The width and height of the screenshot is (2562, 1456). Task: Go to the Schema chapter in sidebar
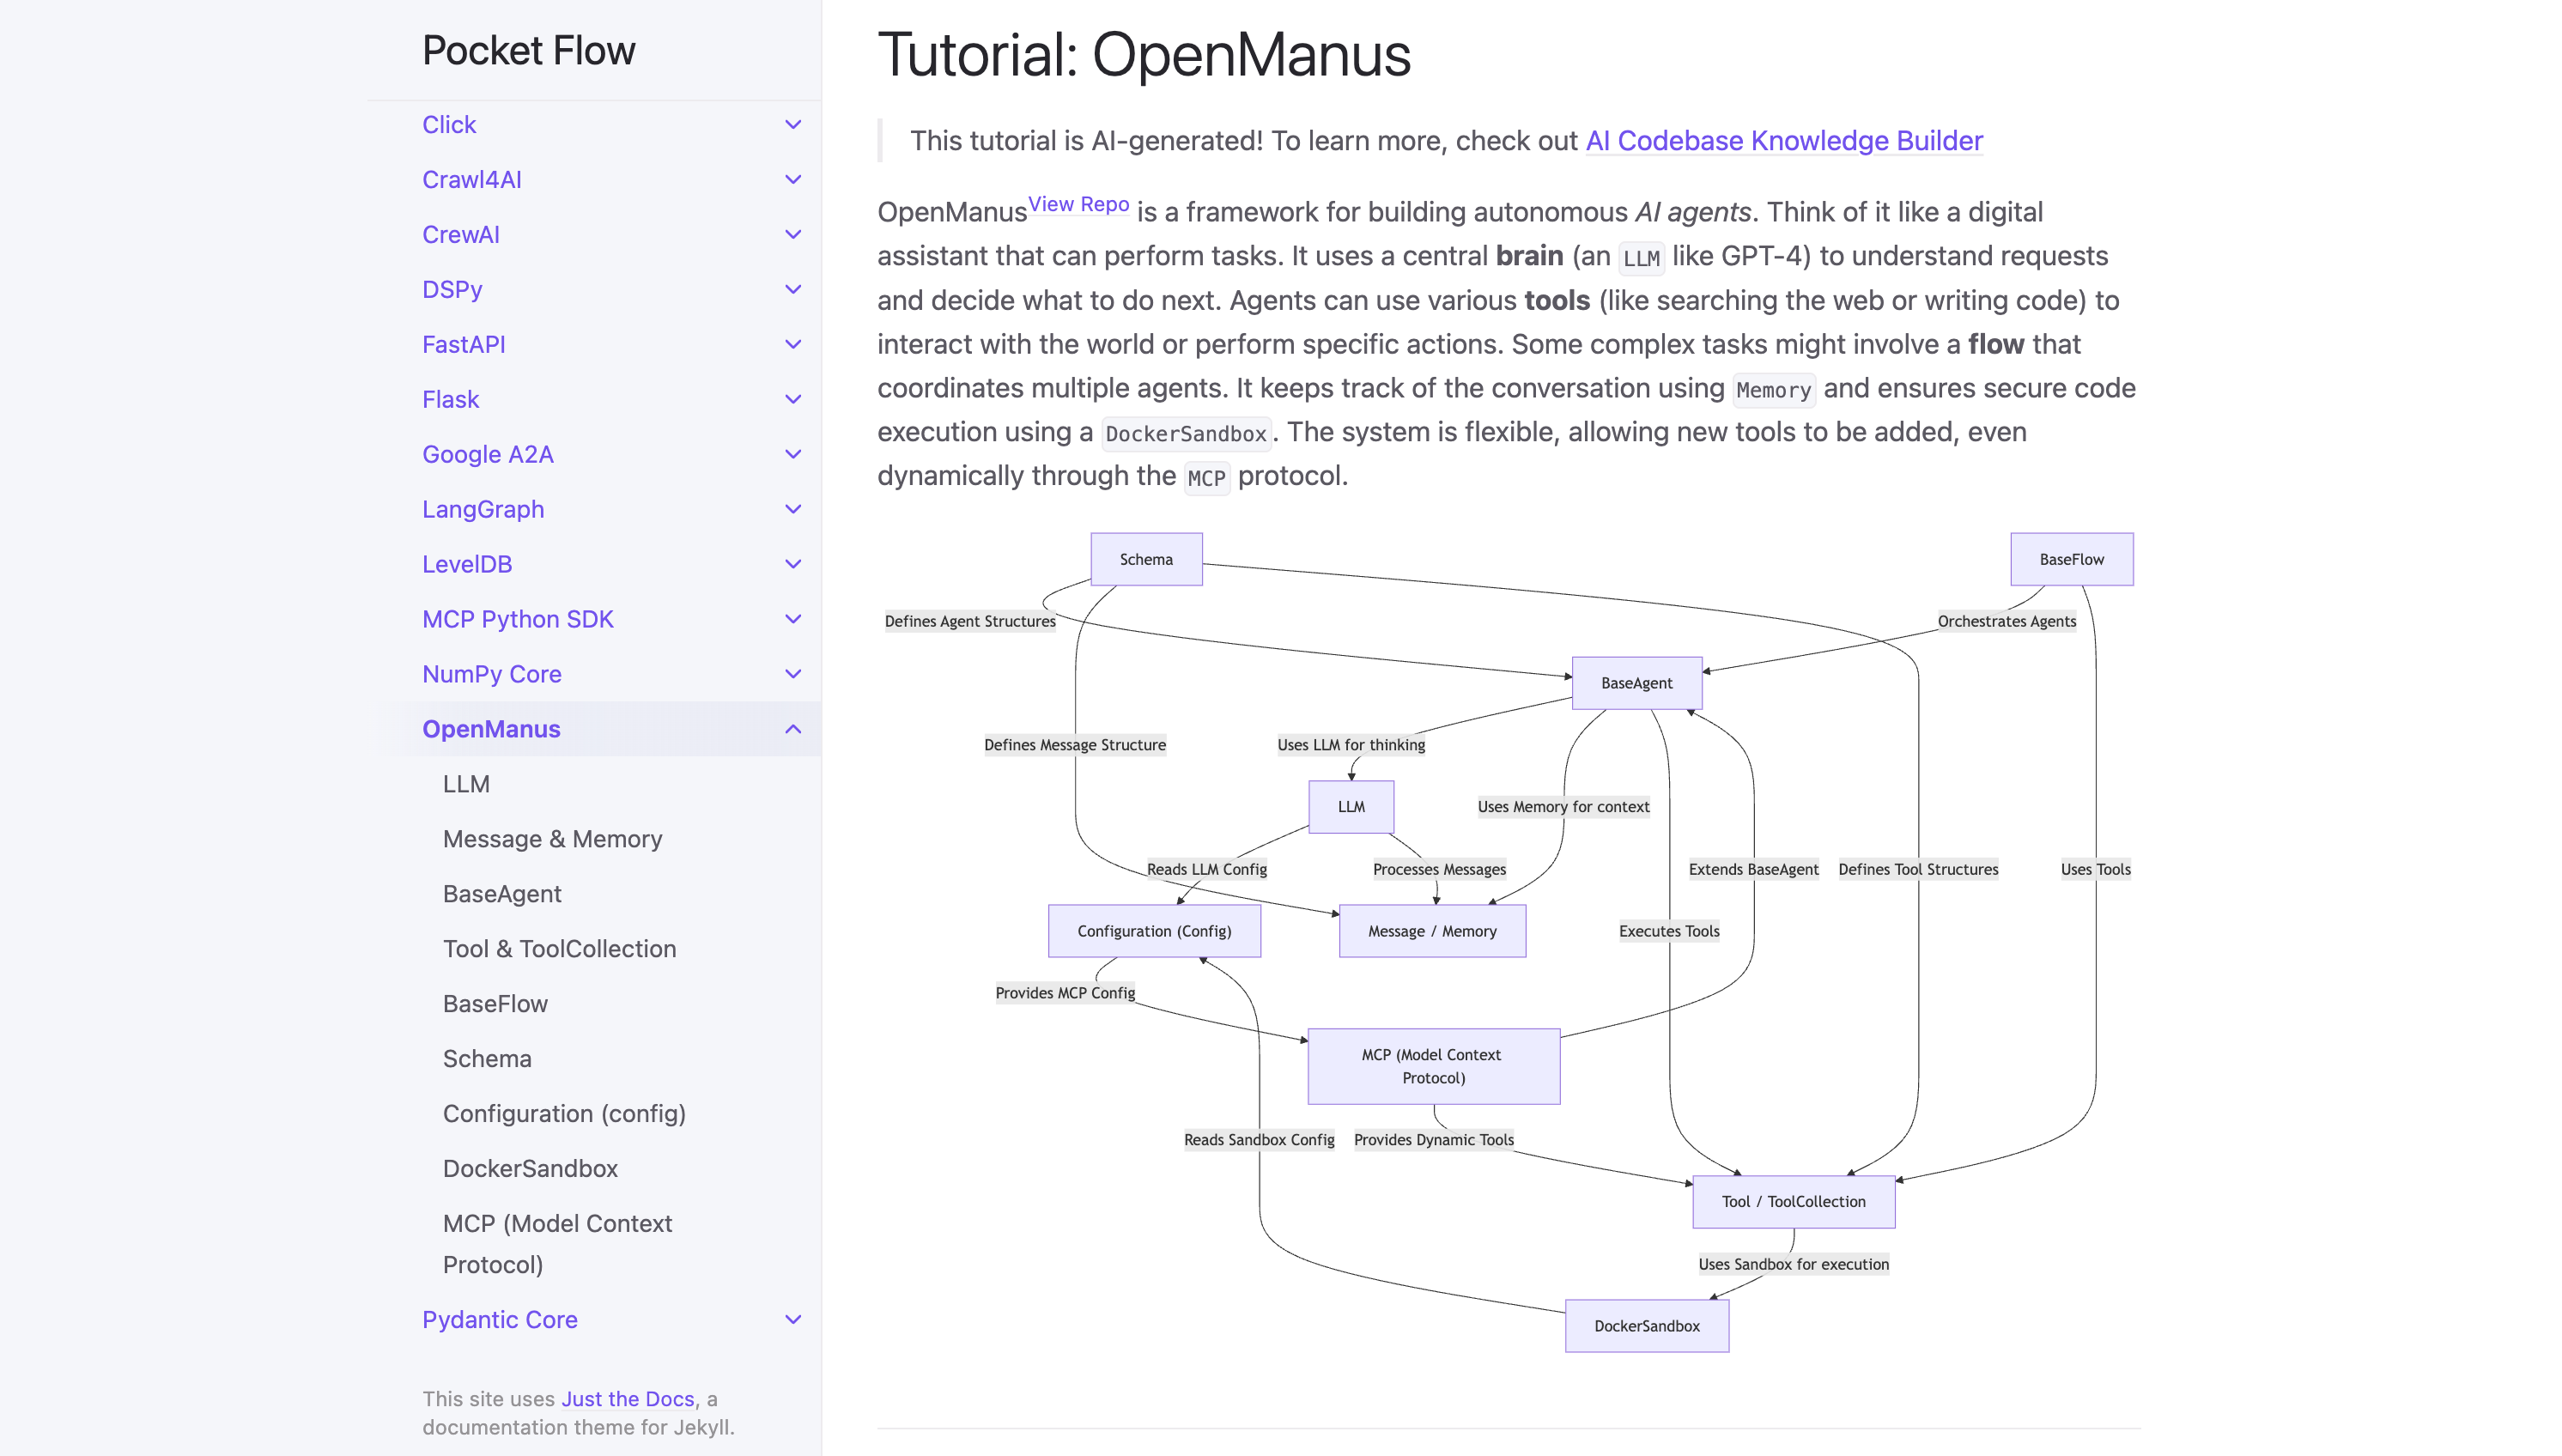[487, 1060]
